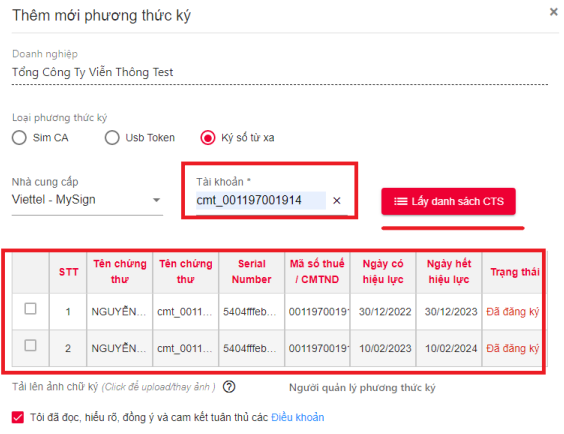This screenshot has height=434, width=564.
Task: Clear the Tài khoản field with X icon
Action: click(337, 201)
